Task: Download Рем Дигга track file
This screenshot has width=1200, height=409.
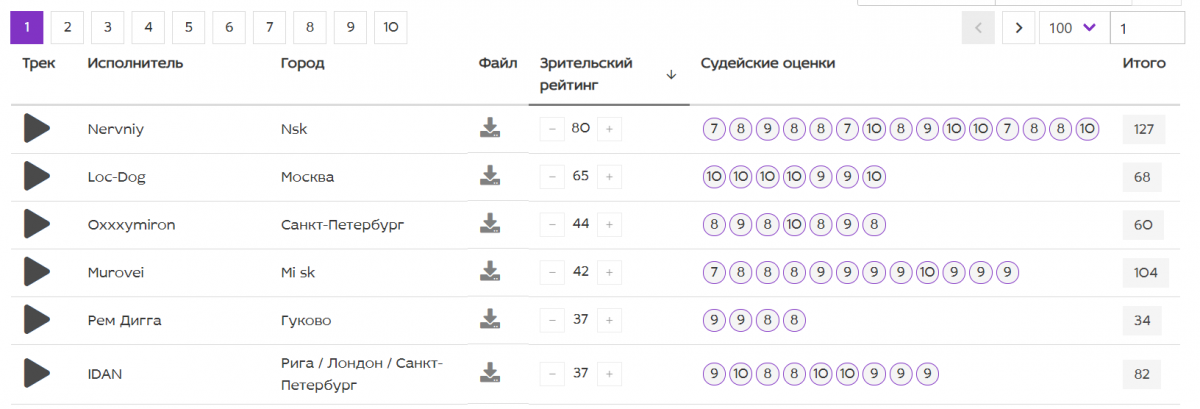Action: [x=489, y=319]
